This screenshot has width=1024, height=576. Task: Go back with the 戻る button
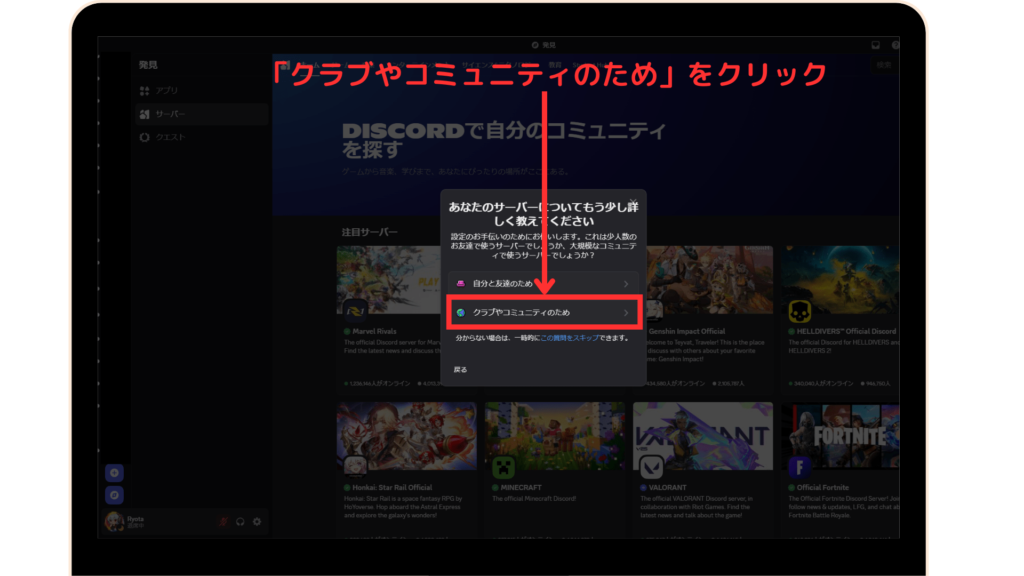(x=460, y=370)
